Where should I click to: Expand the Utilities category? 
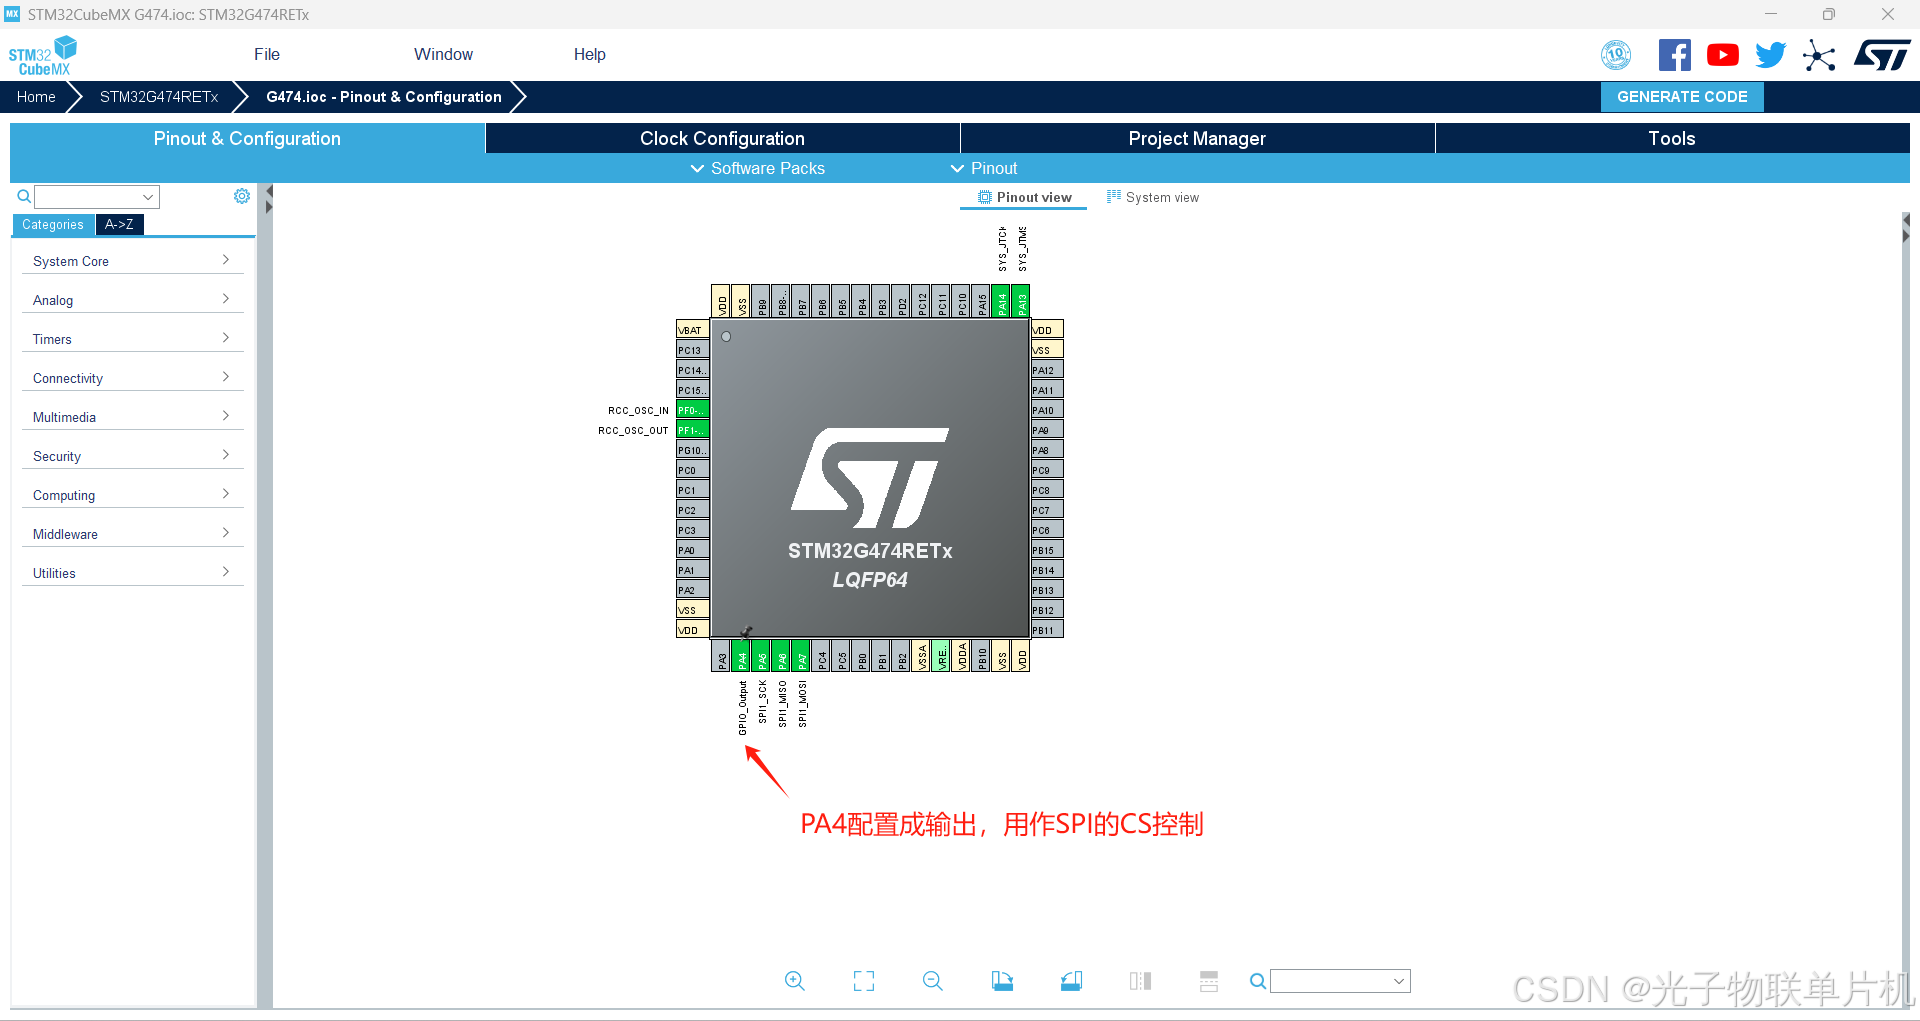pyautogui.click(x=132, y=573)
